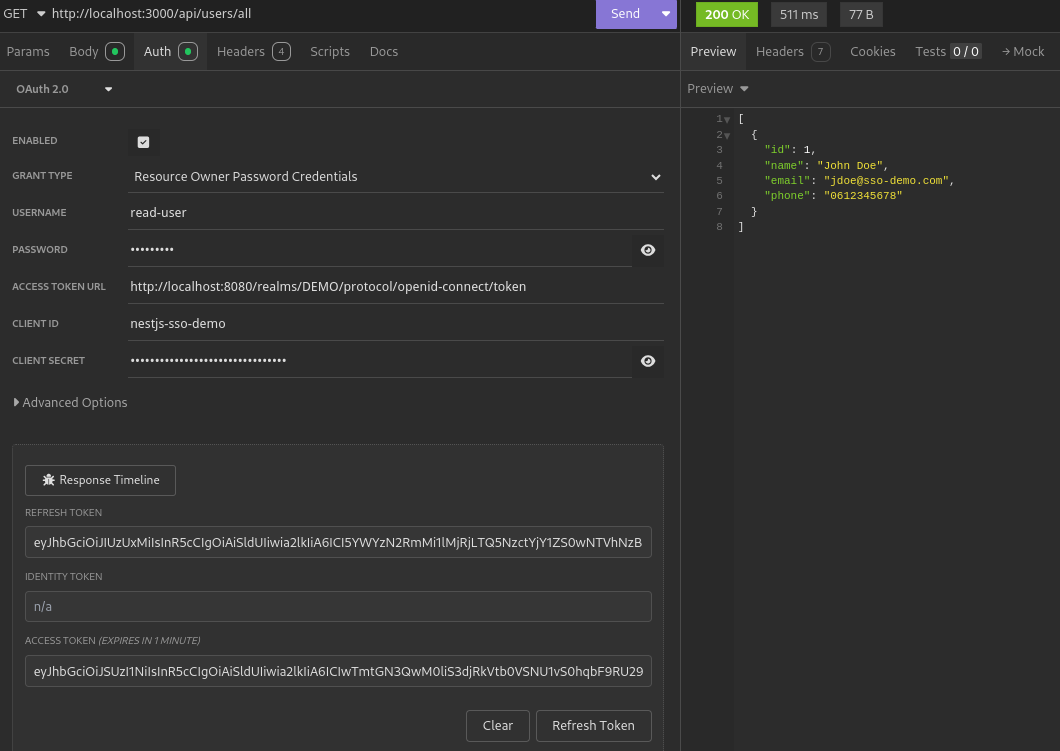The image size is (1060, 751).
Task: Click the bug icon in Response Timeline
Action: [x=49, y=480]
